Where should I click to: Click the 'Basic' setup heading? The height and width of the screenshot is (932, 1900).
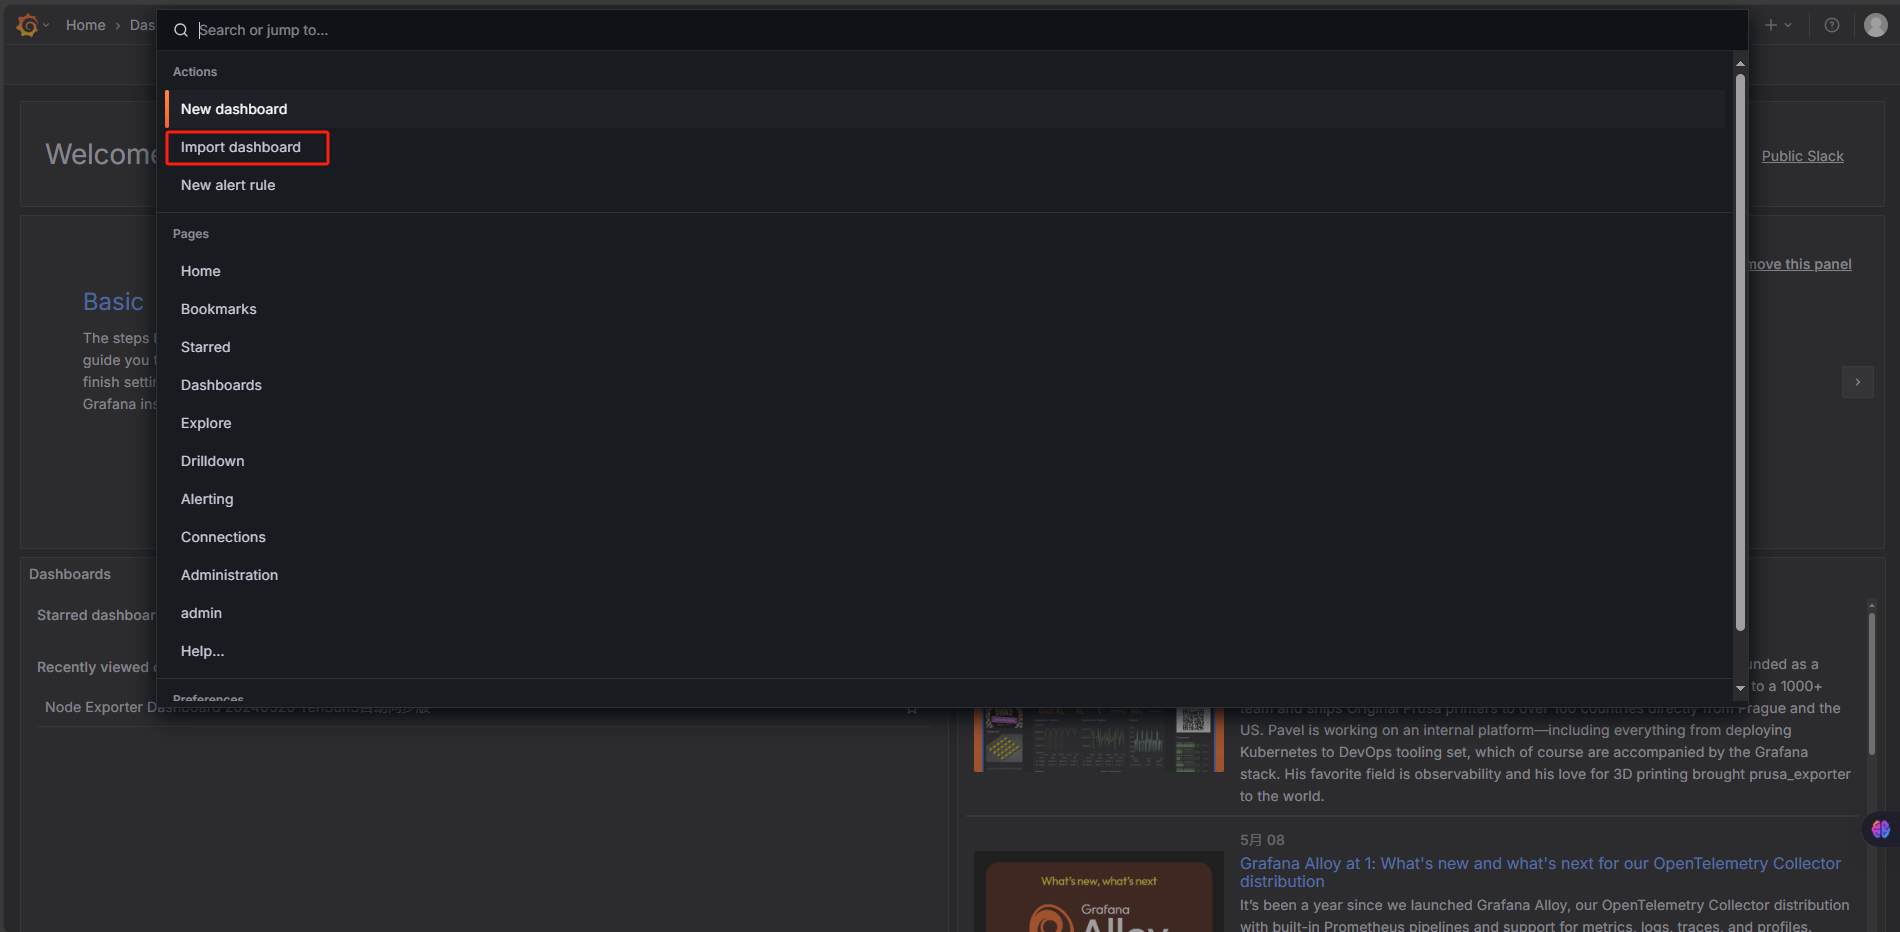coord(113,302)
